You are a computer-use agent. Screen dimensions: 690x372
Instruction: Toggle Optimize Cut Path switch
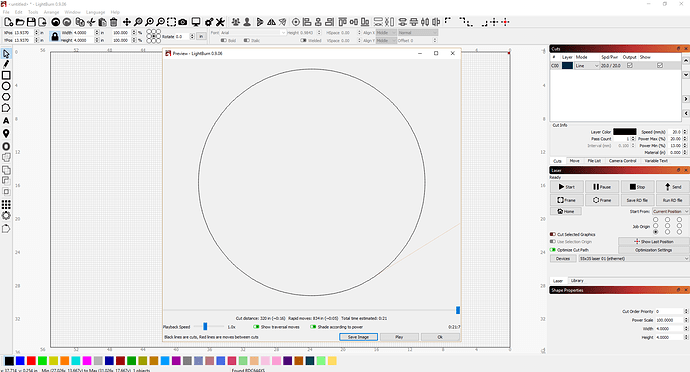pyautogui.click(x=553, y=250)
